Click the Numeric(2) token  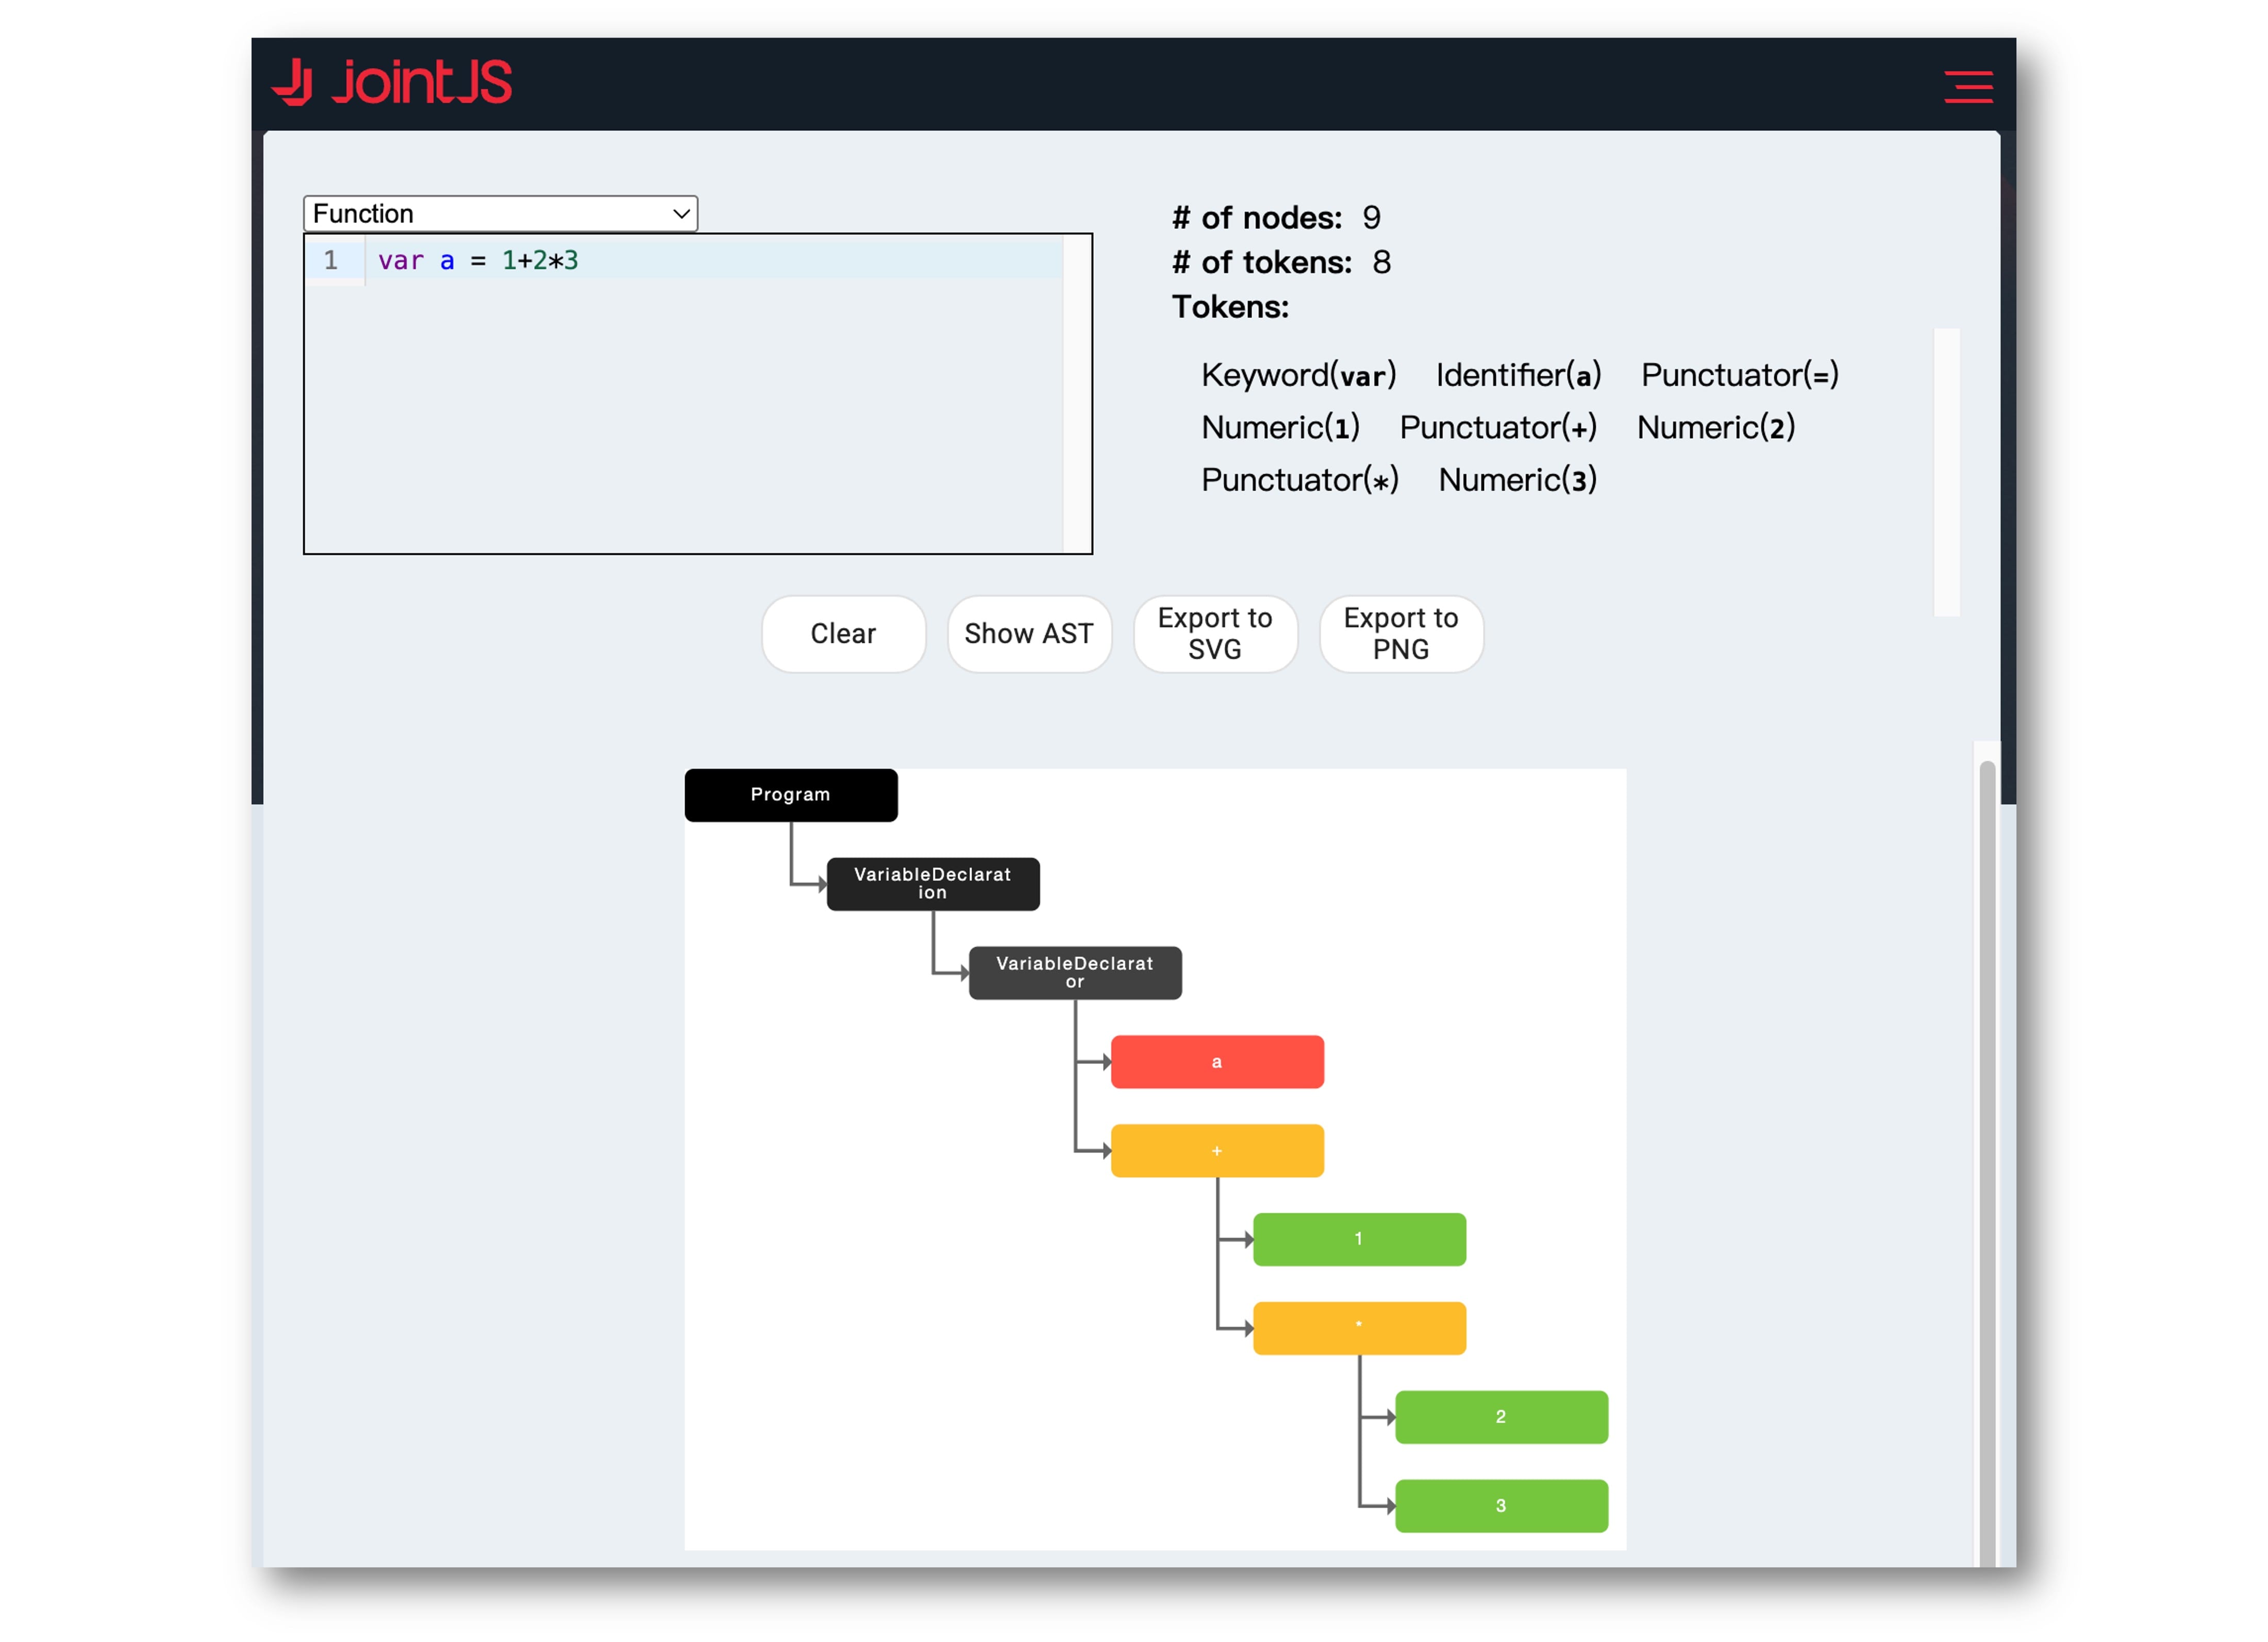[1716, 428]
